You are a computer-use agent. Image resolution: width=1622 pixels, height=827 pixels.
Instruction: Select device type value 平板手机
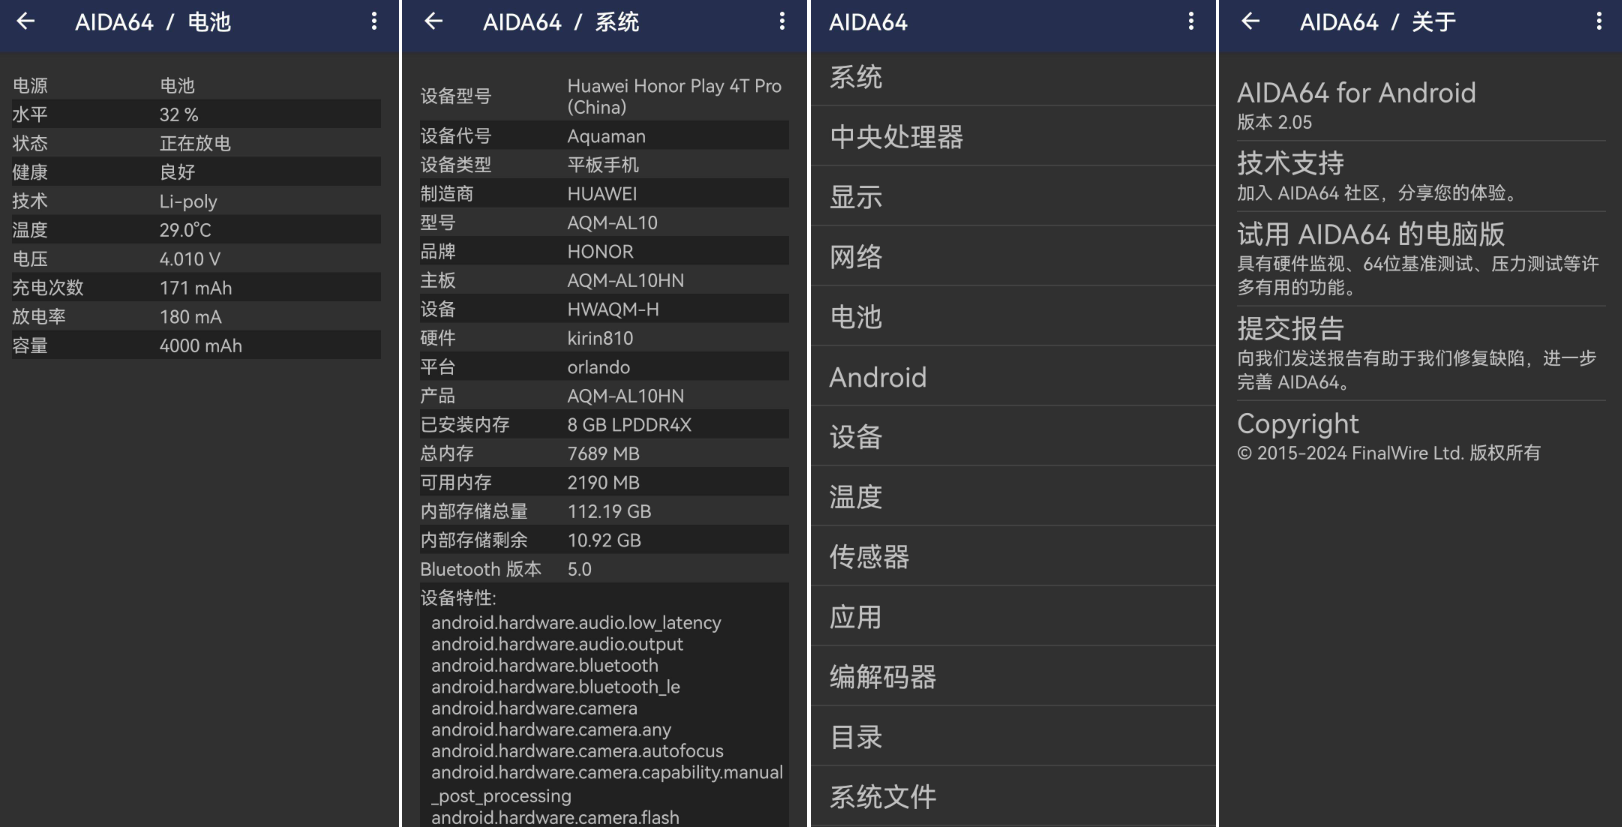[603, 165]
